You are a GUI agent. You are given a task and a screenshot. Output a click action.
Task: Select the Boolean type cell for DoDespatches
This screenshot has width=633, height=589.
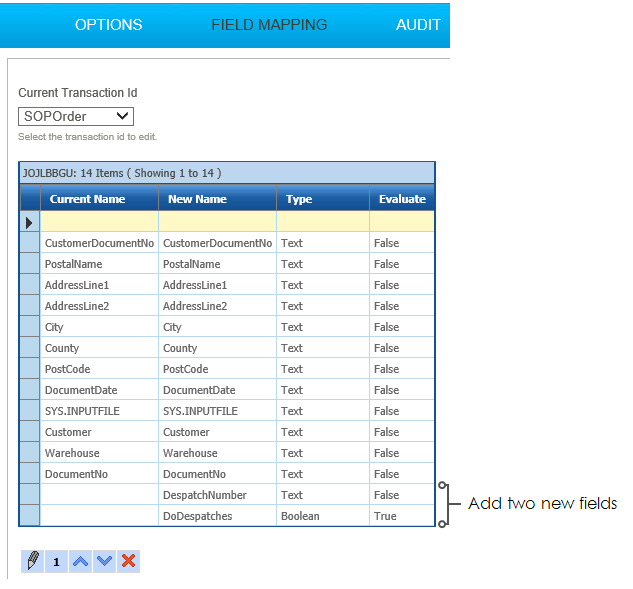point(300,516)
